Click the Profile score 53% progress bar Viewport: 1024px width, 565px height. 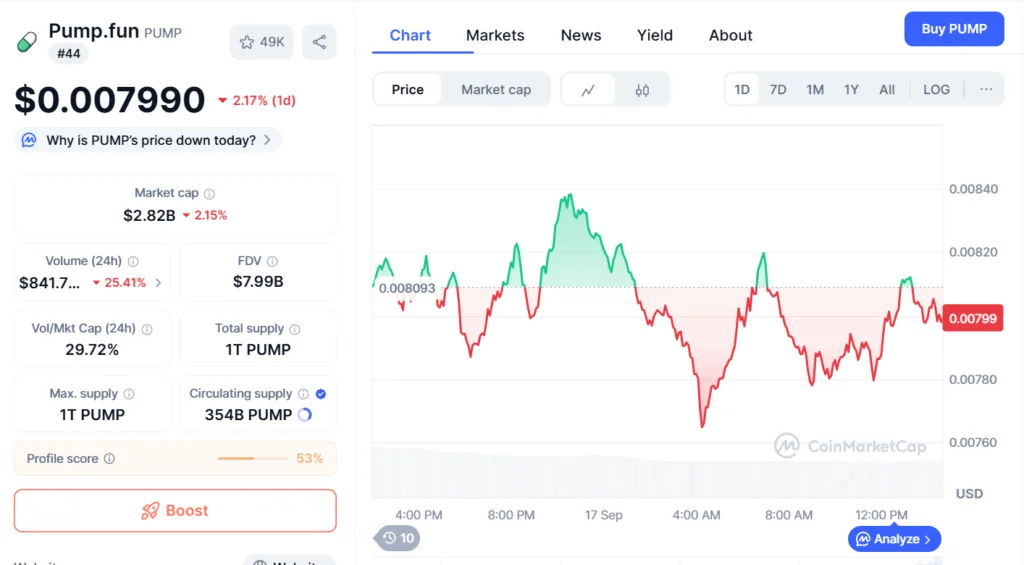click(x=252, y=459)
